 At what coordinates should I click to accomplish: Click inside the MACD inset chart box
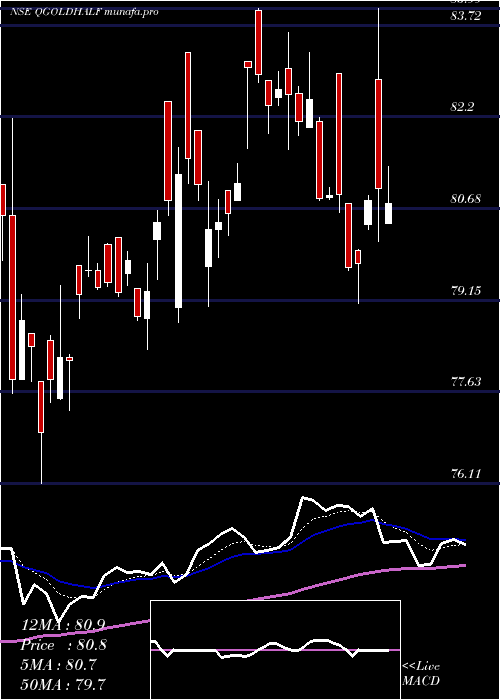275,650
